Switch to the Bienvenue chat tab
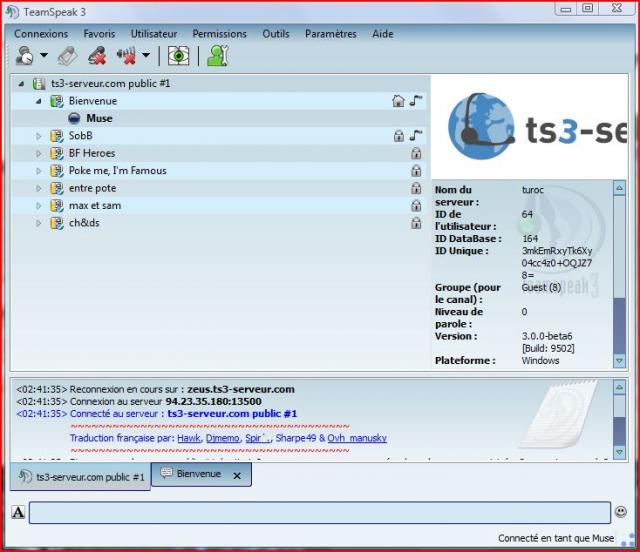 199,474
